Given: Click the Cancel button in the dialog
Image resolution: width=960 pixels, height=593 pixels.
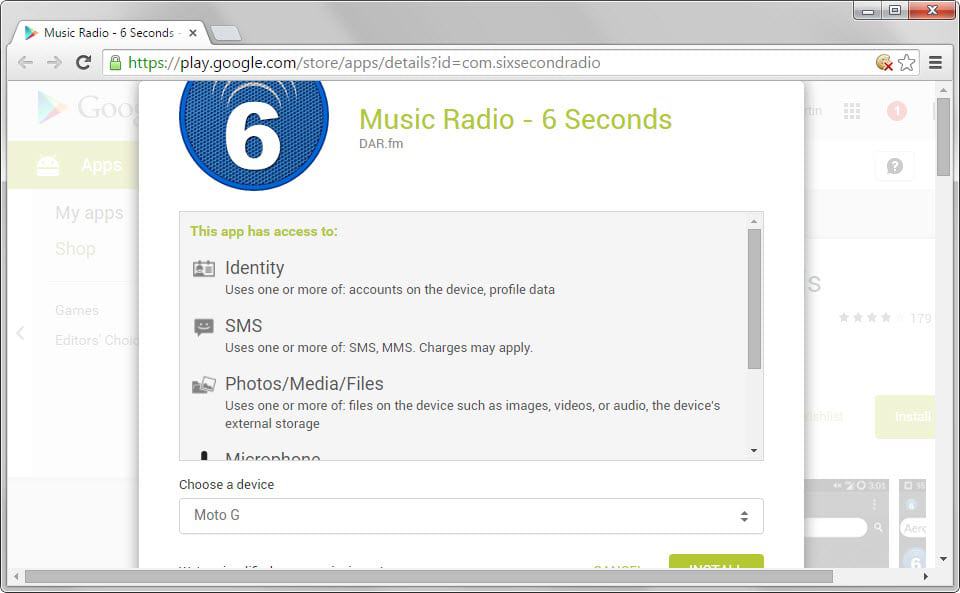Looking at the screenshot, I should click(x=617, y=567).
